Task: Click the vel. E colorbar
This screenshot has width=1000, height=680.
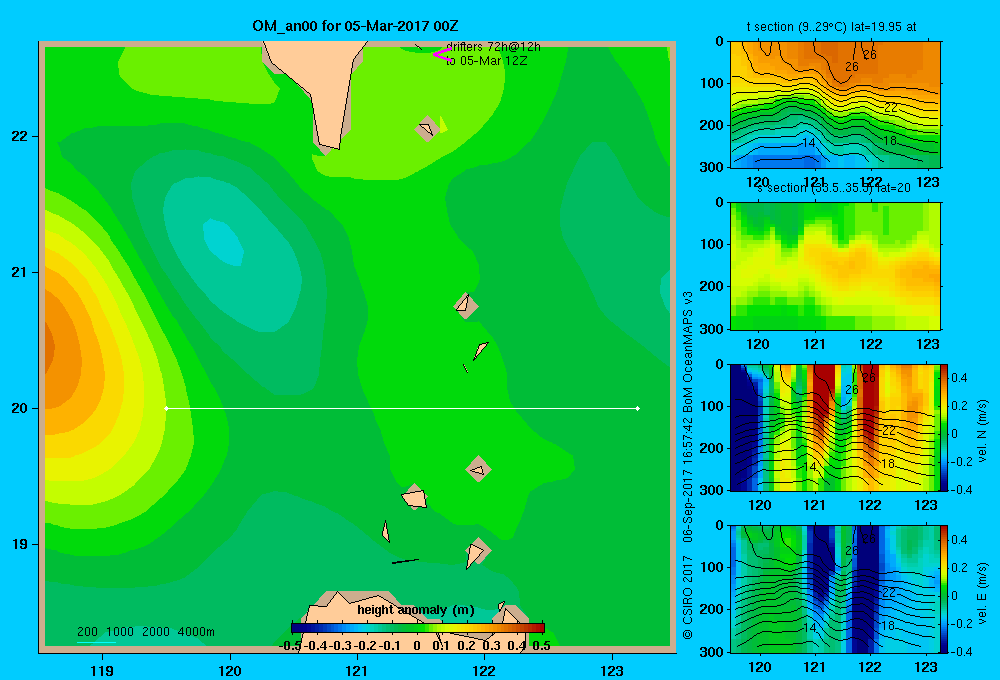Action: click(944, 589)
